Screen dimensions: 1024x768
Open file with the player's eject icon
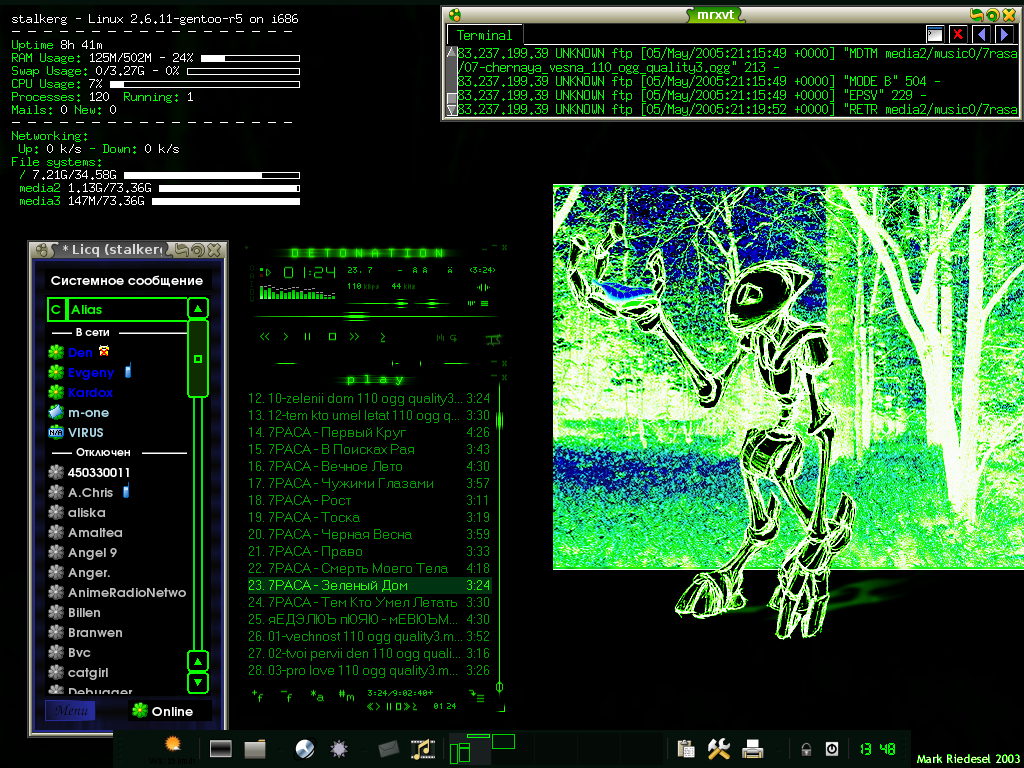point(383,337)
